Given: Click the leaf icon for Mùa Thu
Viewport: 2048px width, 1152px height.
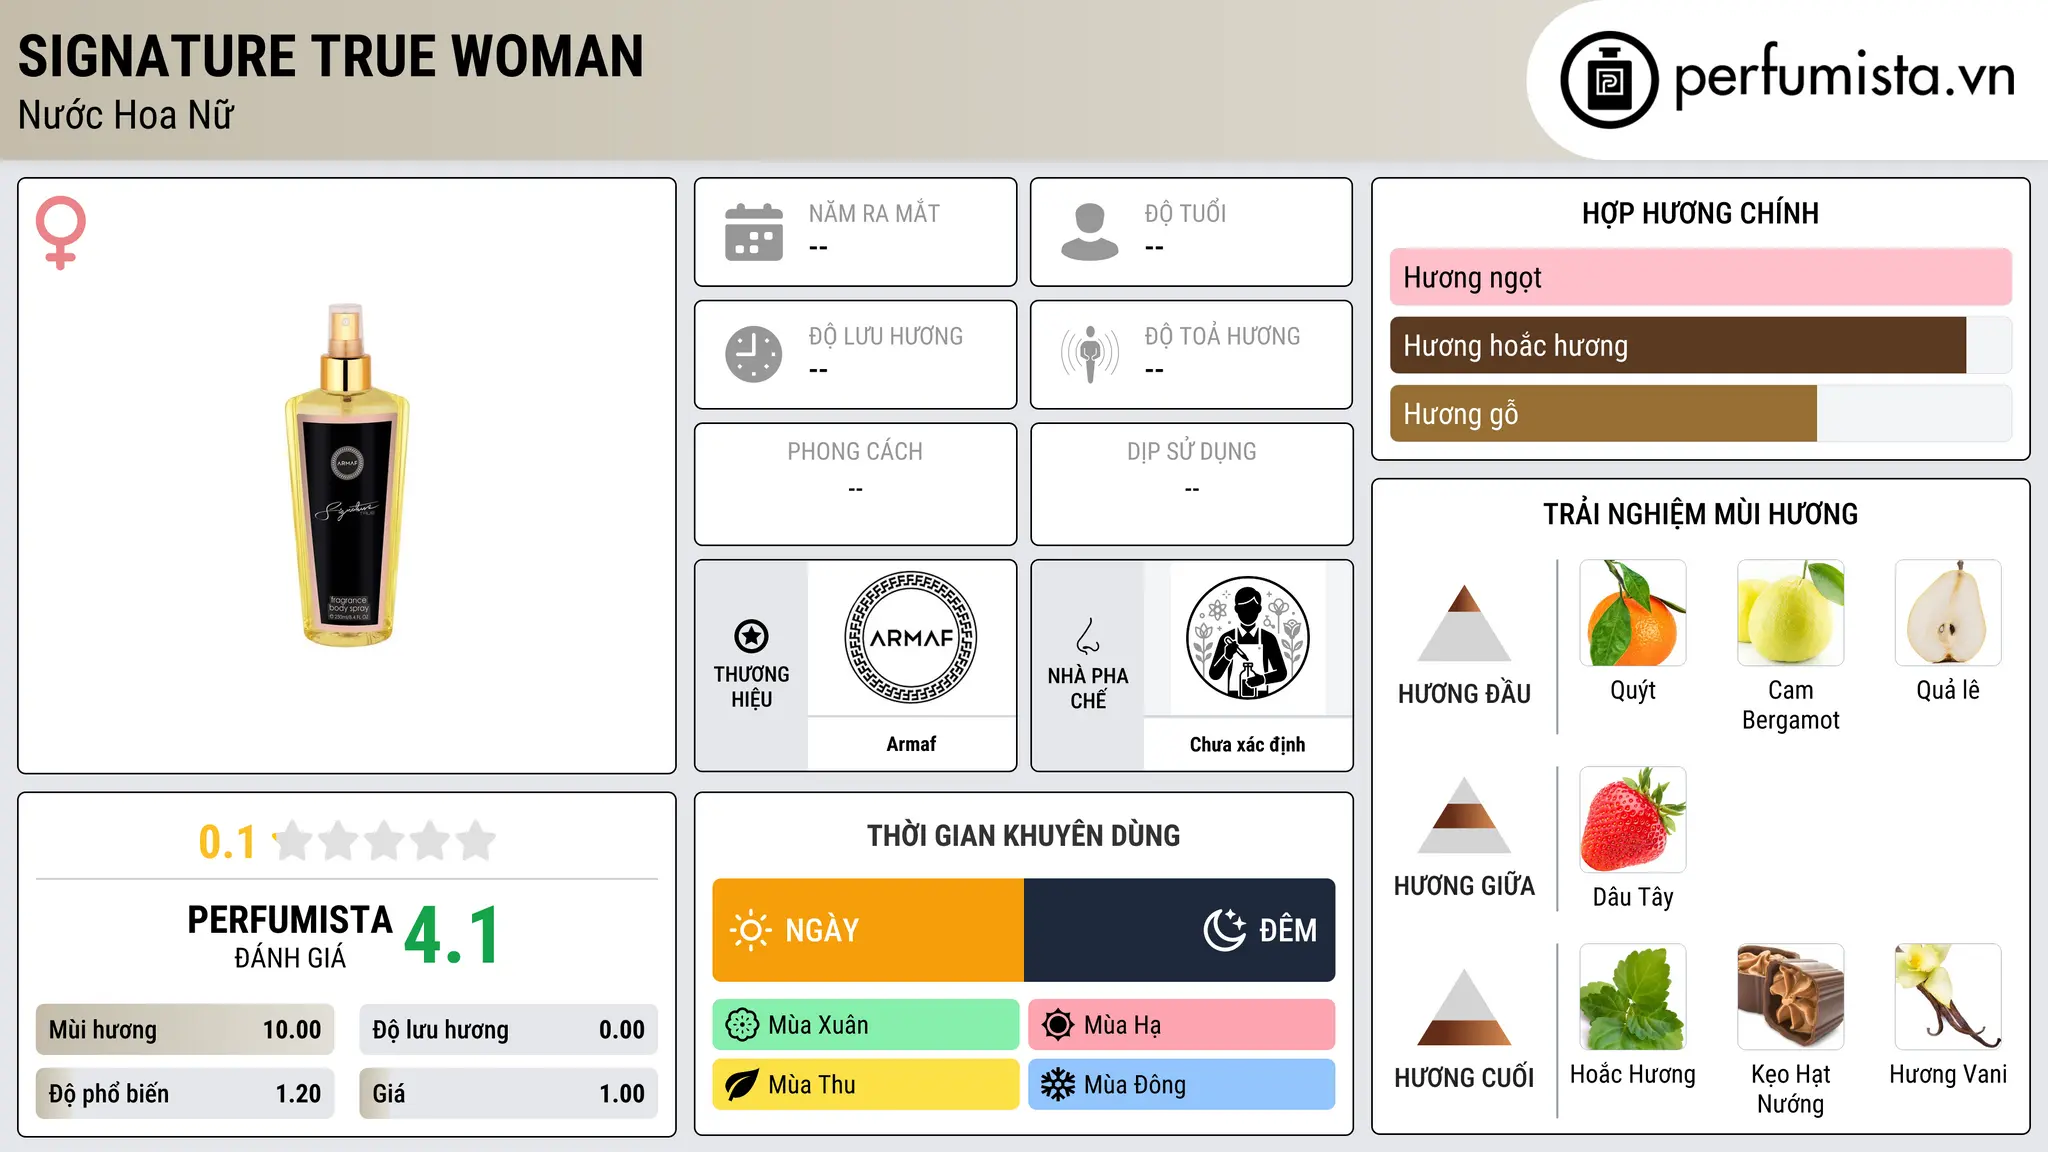Looking at the screenshot, I should click(742, 1085).
